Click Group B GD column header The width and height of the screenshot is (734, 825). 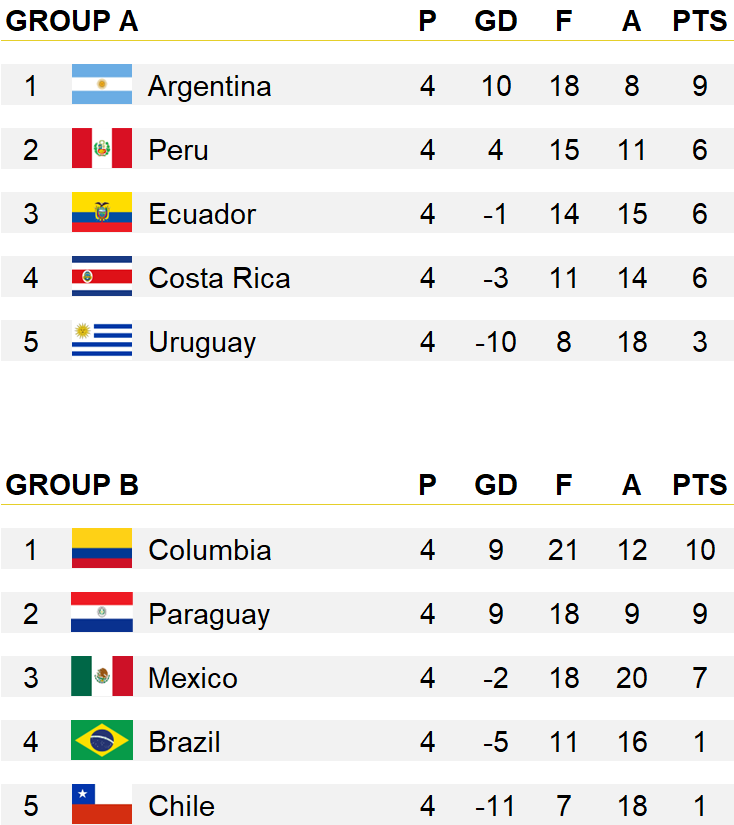point(496,485)
